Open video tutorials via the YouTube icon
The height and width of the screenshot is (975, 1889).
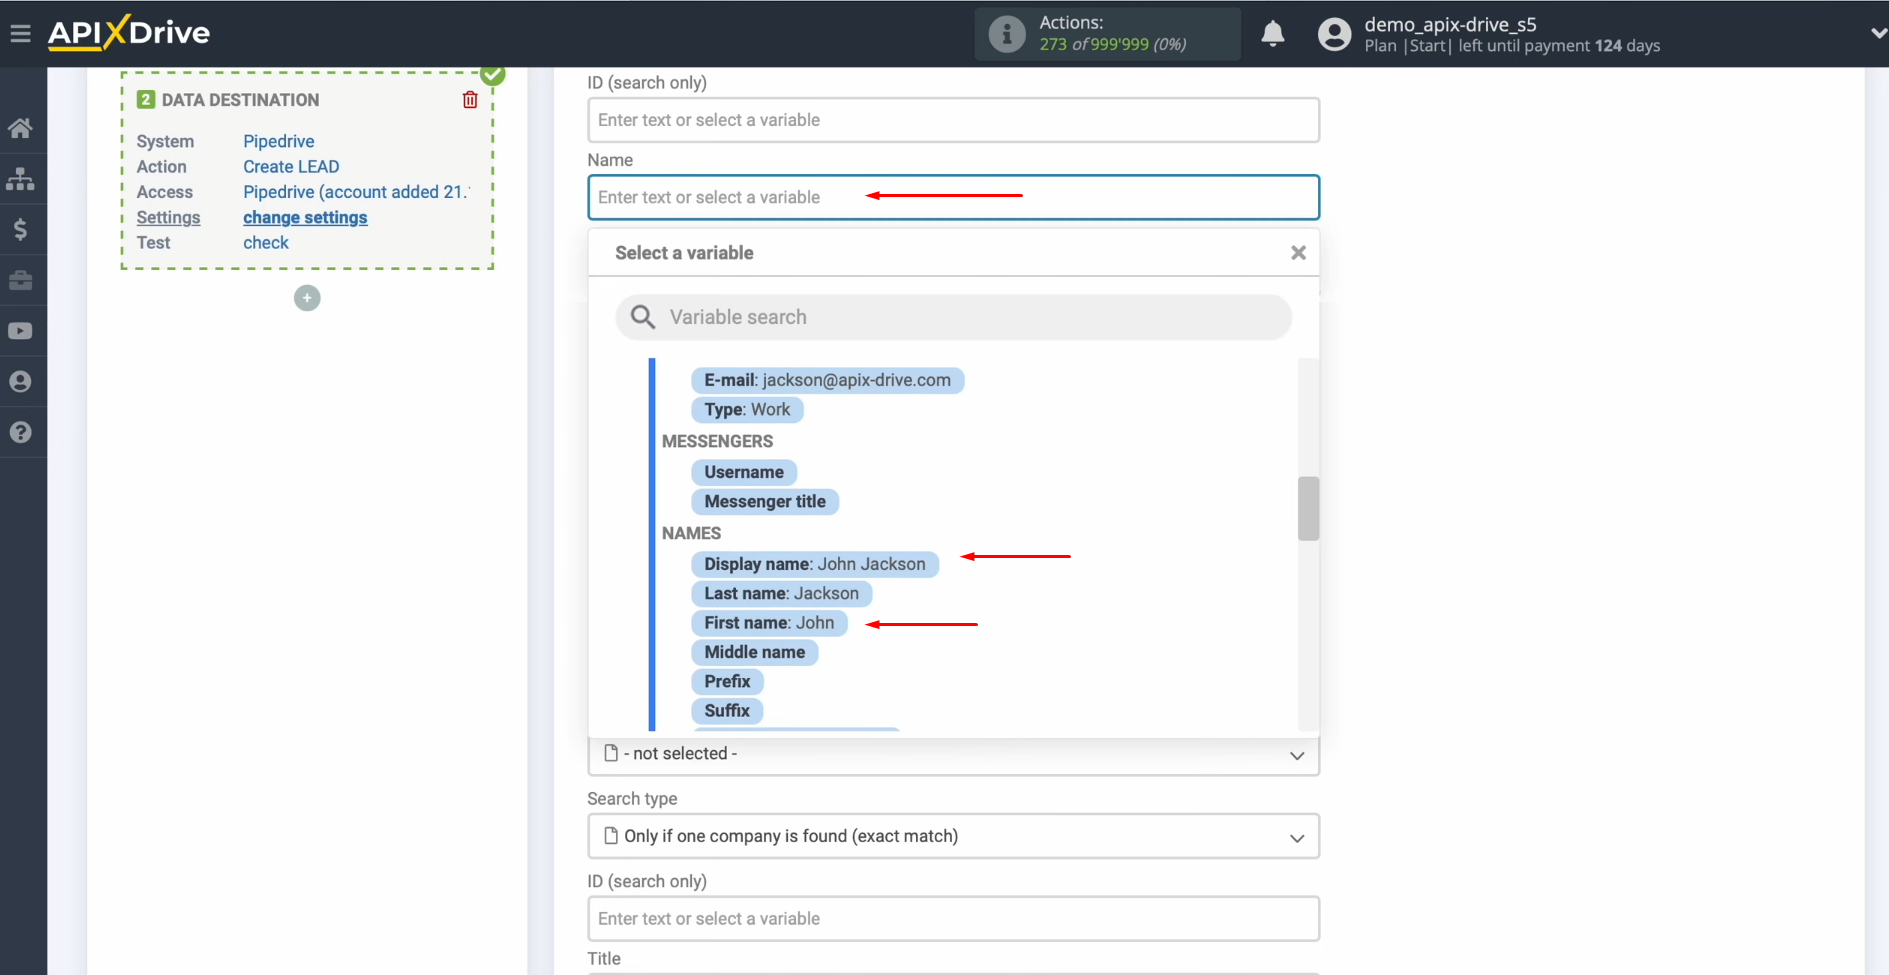pyautogui.click(x=21, y=330)
